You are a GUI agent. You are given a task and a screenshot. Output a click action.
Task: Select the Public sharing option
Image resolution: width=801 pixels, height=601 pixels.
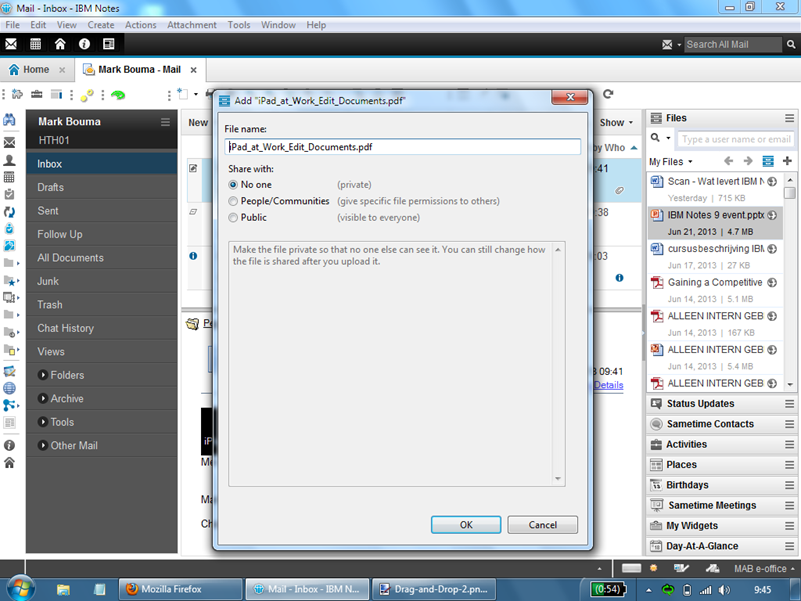(x=233, y=217)
